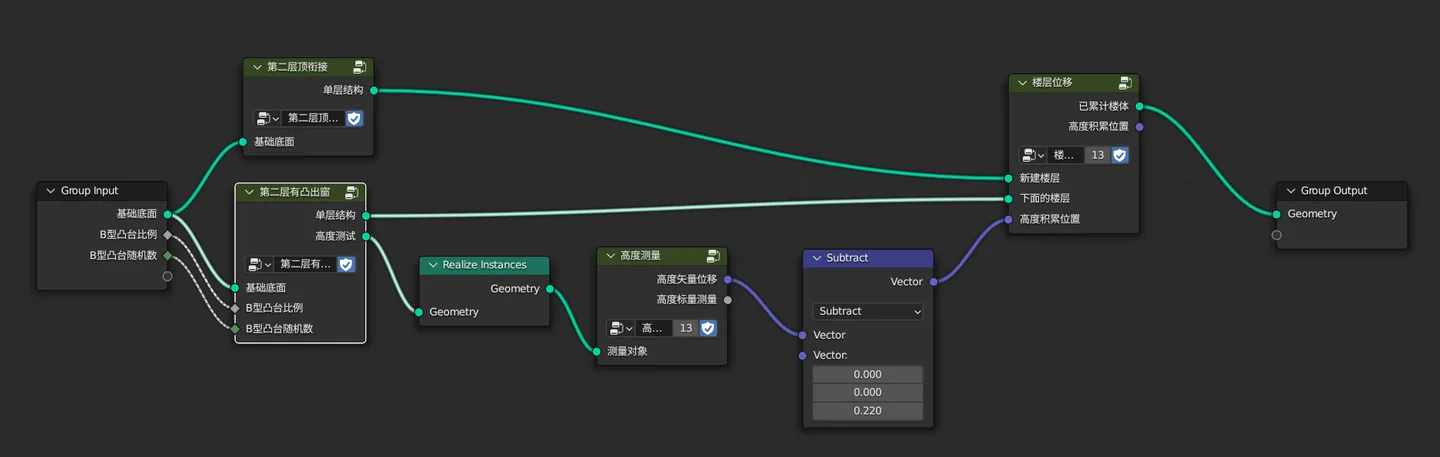Click the Geometry output socket of Realize Instances

click(x=550, y=289)
